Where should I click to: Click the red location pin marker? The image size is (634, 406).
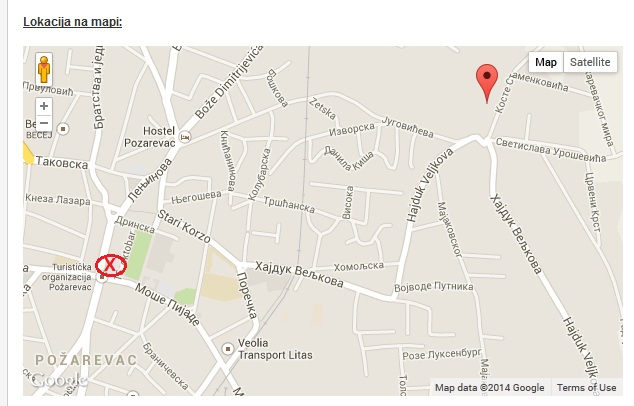pyautogui.click(x=487, y=83)
